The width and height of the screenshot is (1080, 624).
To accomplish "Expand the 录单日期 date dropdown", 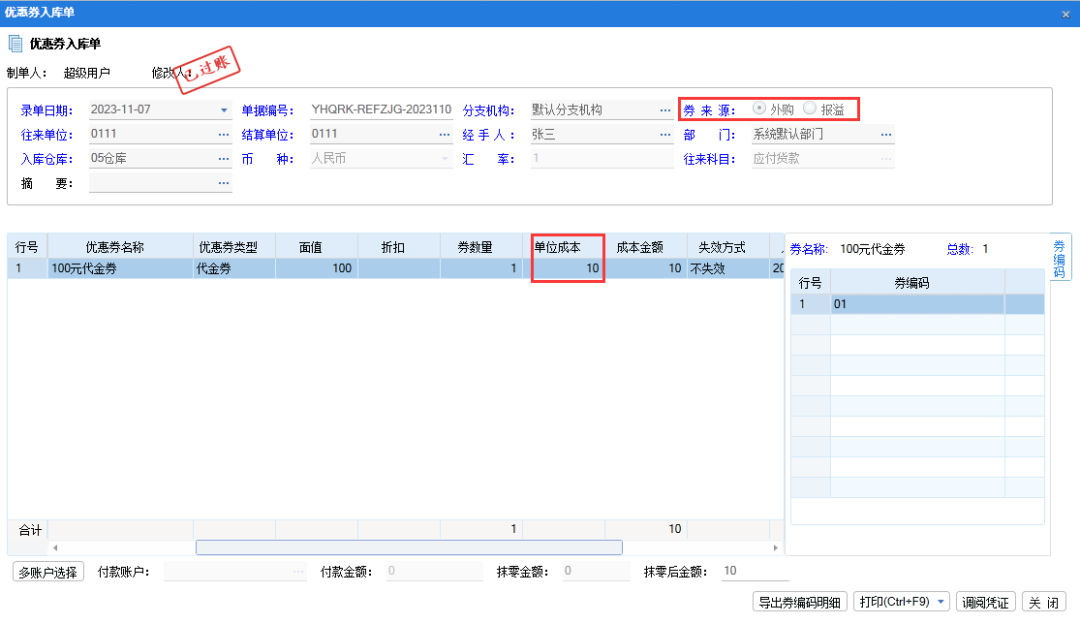I will tap(224, 110).
